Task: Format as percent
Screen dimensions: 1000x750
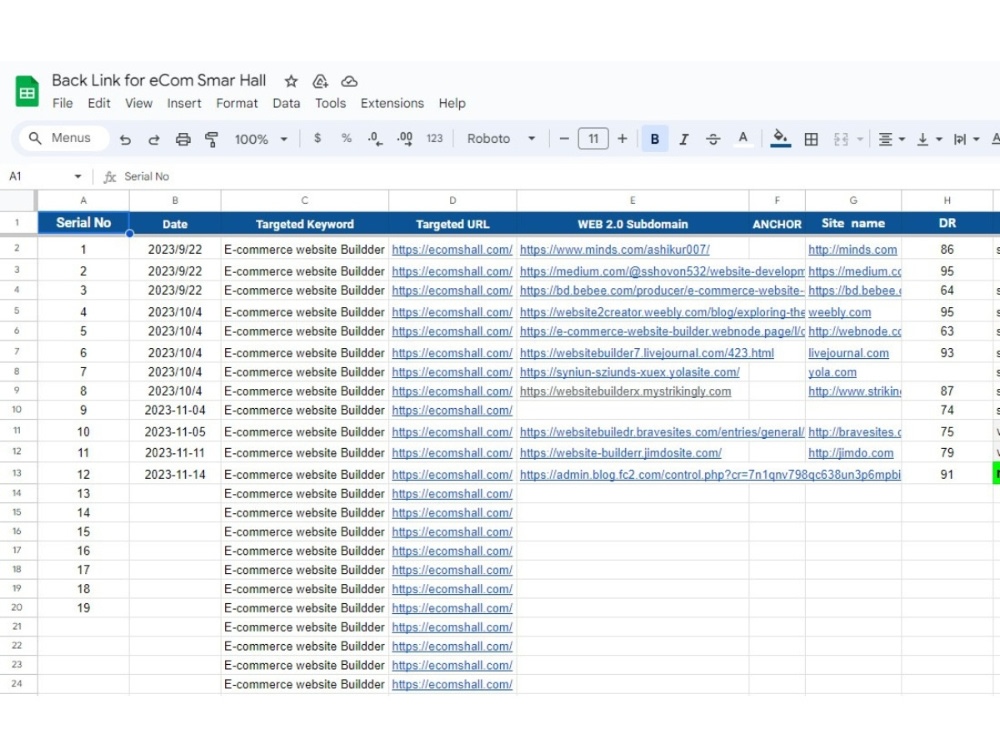Action: pos(346,138)
